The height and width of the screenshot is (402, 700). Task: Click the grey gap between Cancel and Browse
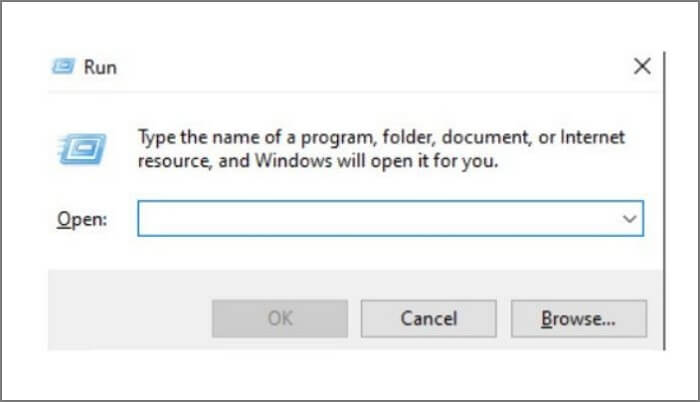505,319
